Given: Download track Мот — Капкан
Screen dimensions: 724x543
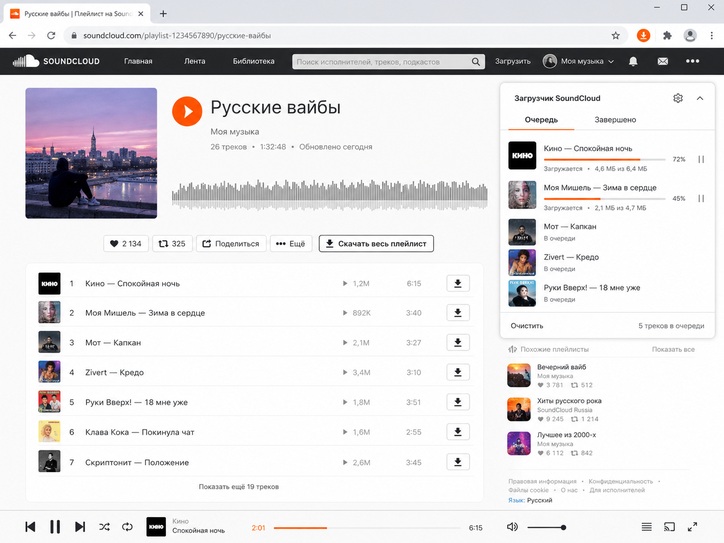Looking at the screenshot, I should pyautogui.click(x=458, y=342).
